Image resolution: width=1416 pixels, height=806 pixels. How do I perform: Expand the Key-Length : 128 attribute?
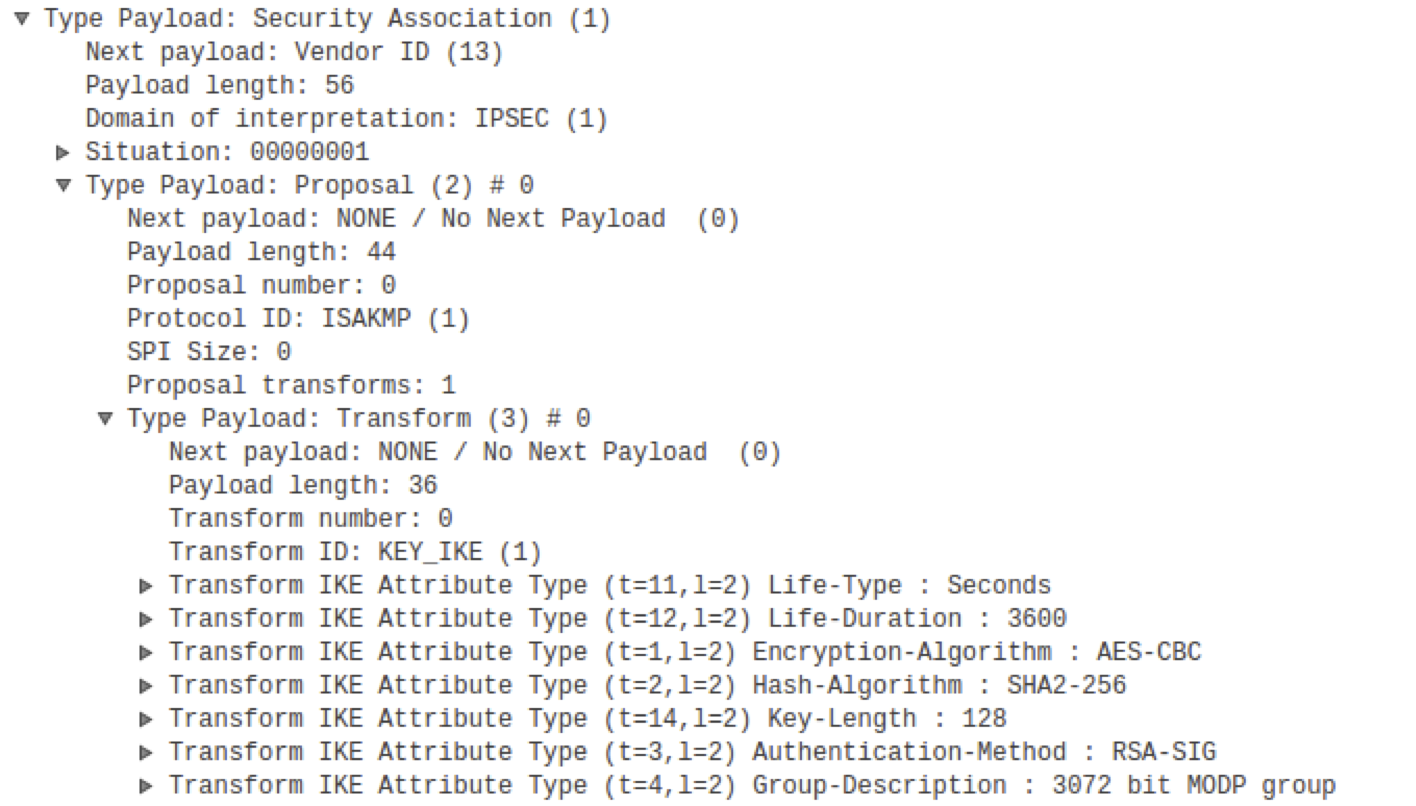tap(147, 719)
